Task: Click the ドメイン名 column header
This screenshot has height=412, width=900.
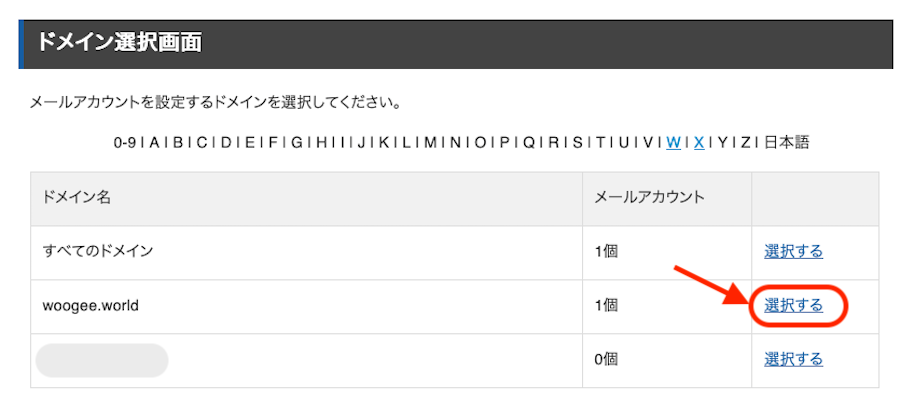Action: click(76, 197)
